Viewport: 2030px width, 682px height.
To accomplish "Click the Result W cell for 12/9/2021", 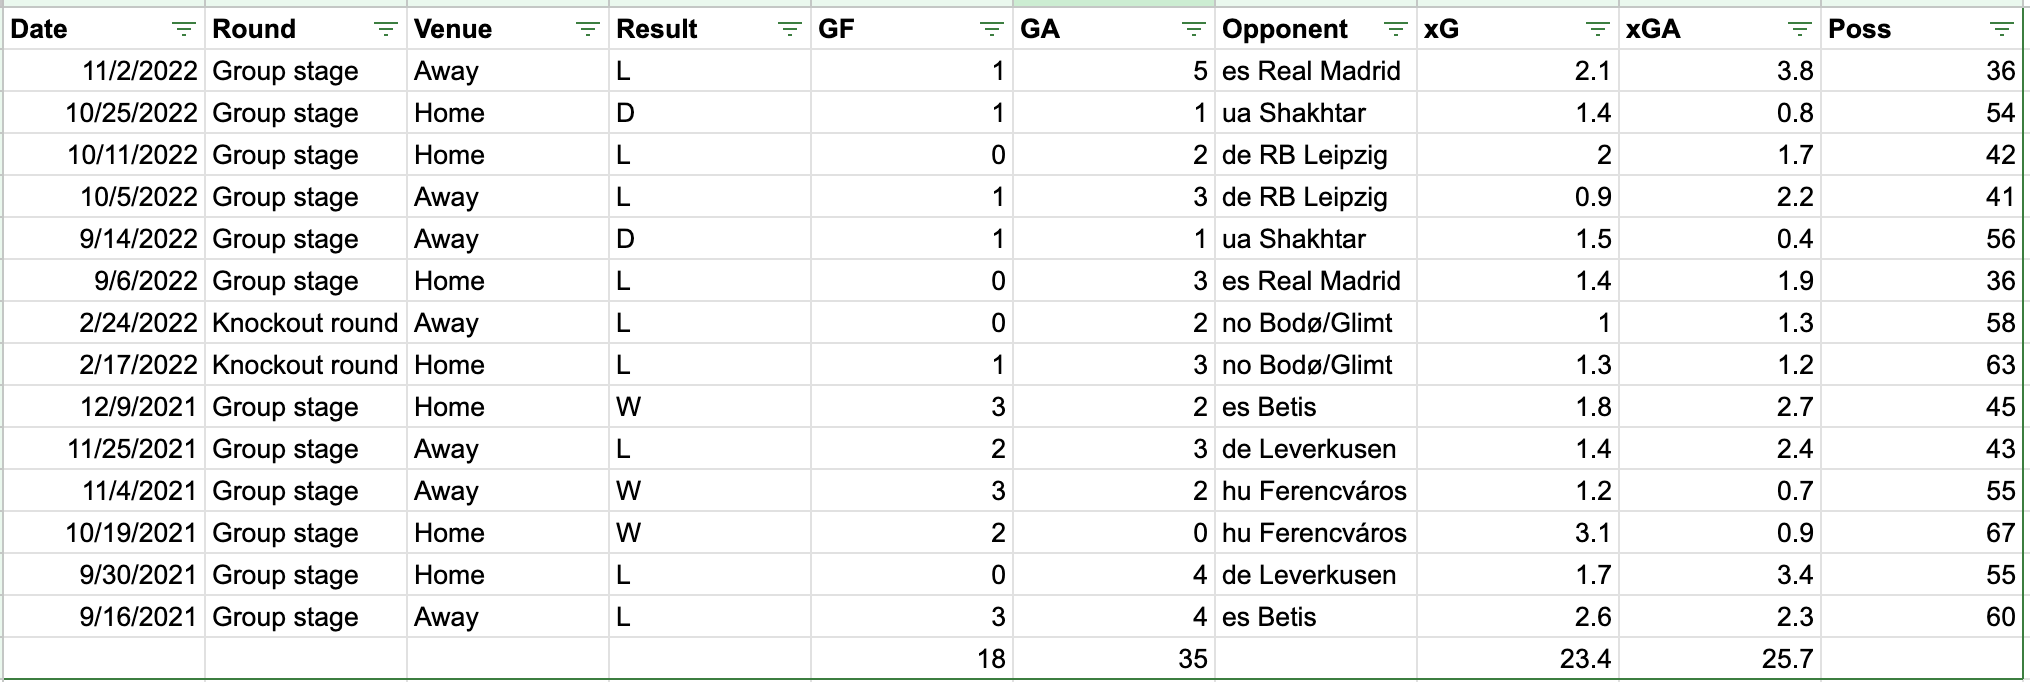I will tap(710, 407).
